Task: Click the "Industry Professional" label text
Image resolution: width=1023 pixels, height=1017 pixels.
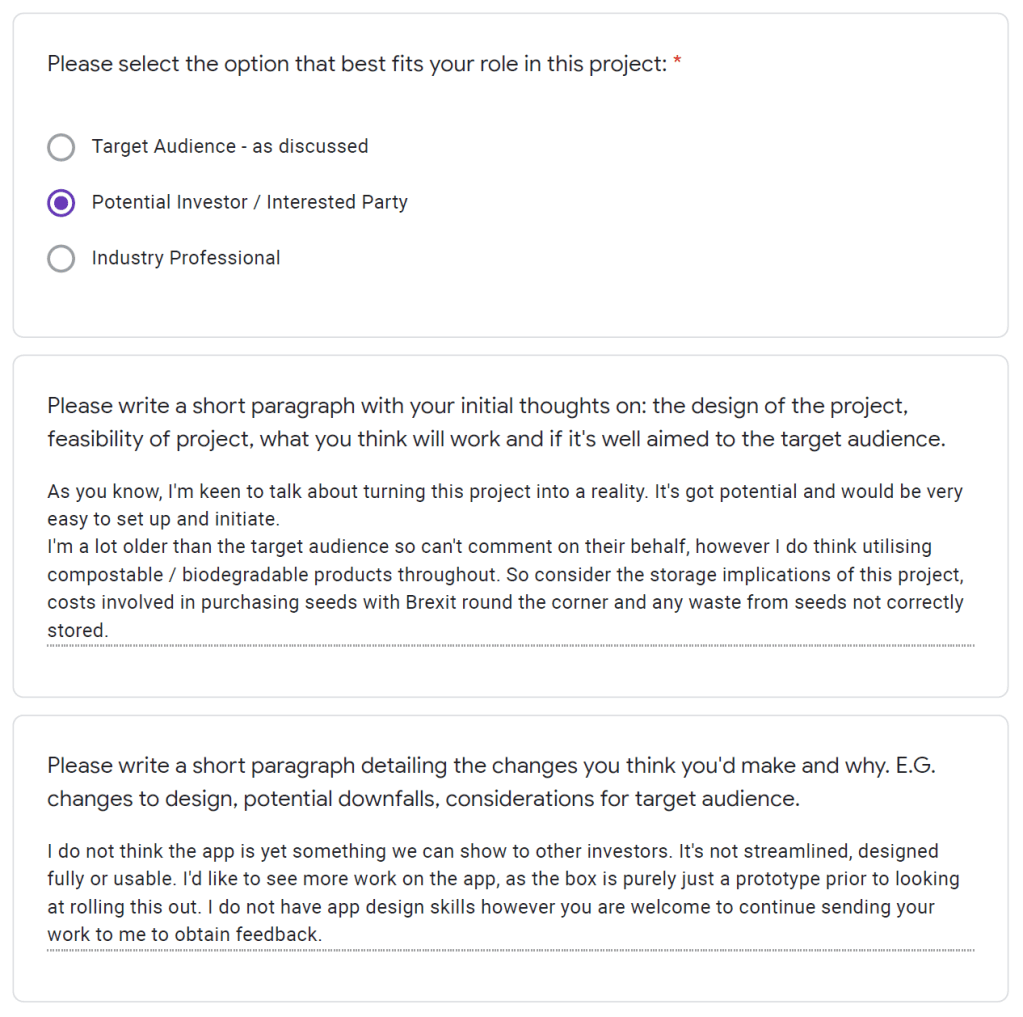Action: point(185,259)
